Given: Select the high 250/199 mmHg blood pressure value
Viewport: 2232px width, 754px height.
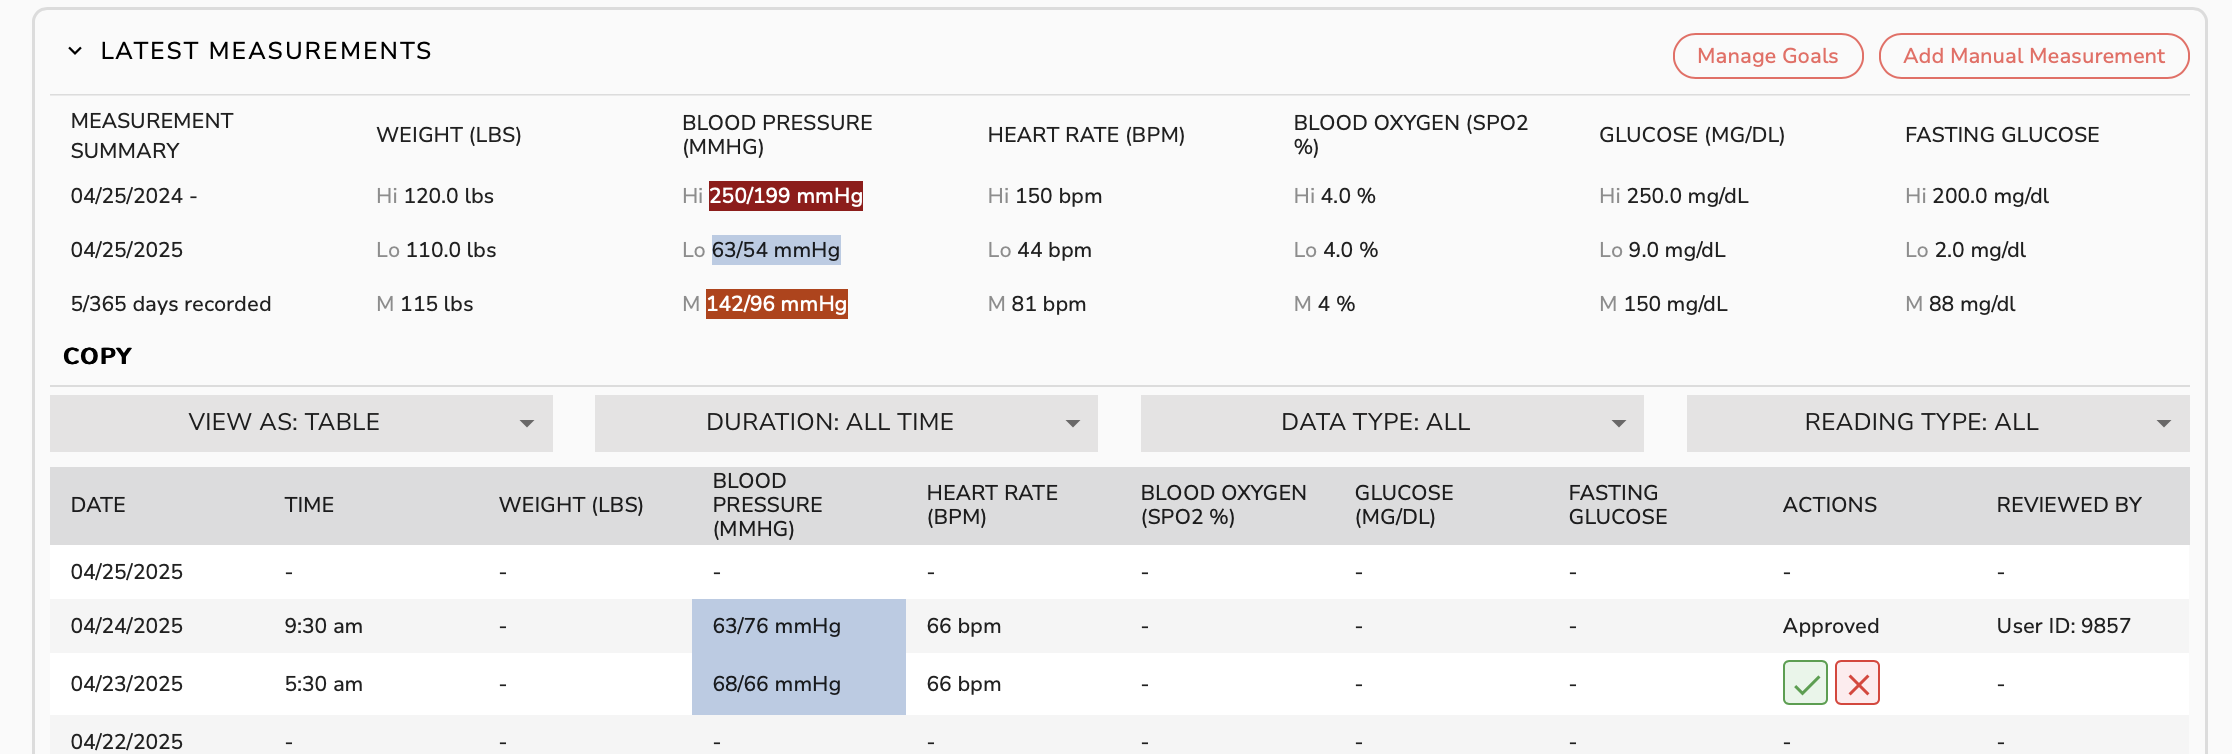Looking at the screenshot, I should (785, 196).
